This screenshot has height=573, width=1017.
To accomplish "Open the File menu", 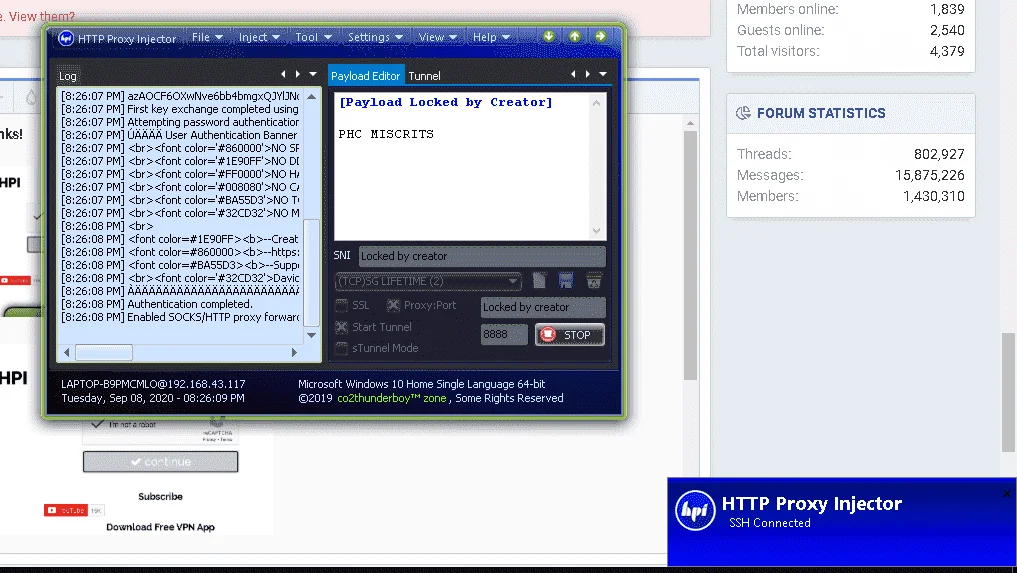I will pyautogui.click(x=207, y=37).
